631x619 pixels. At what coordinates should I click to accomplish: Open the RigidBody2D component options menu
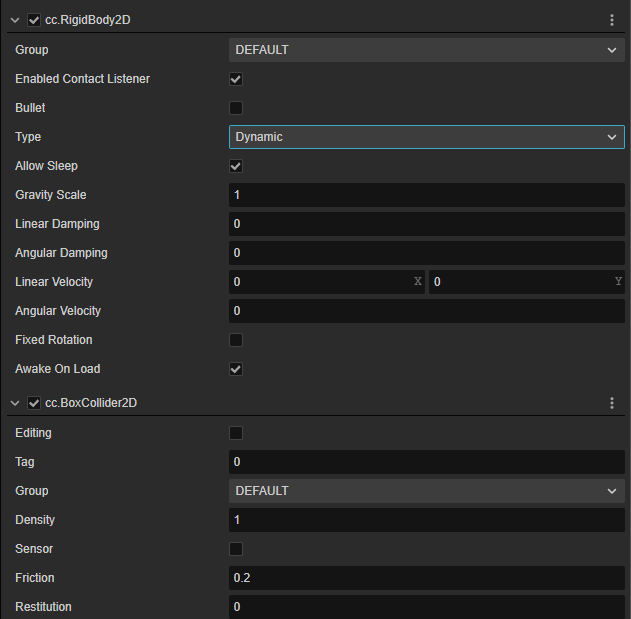pyautogui.click(x=612, y=20)
